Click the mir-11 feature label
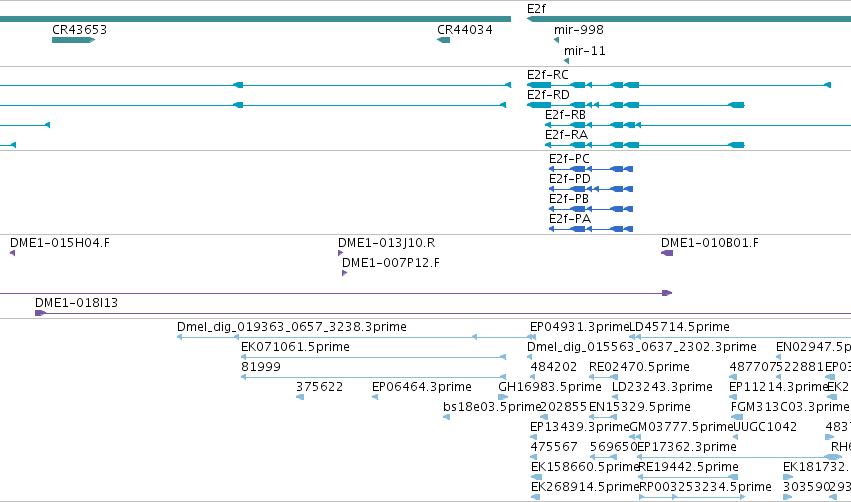Viewport: 851px width, 502px height. [x=585, y=51]
